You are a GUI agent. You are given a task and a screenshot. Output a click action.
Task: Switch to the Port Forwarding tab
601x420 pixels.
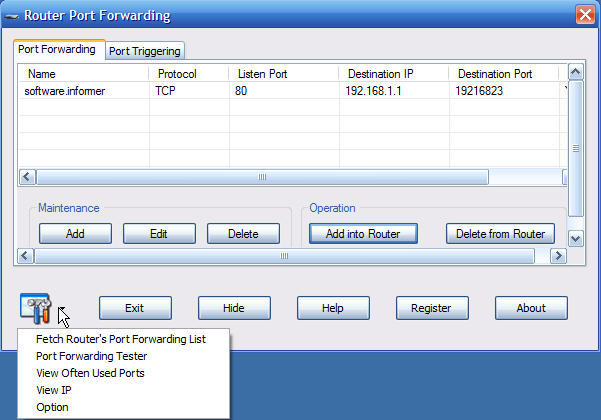[x=57, y=49]
